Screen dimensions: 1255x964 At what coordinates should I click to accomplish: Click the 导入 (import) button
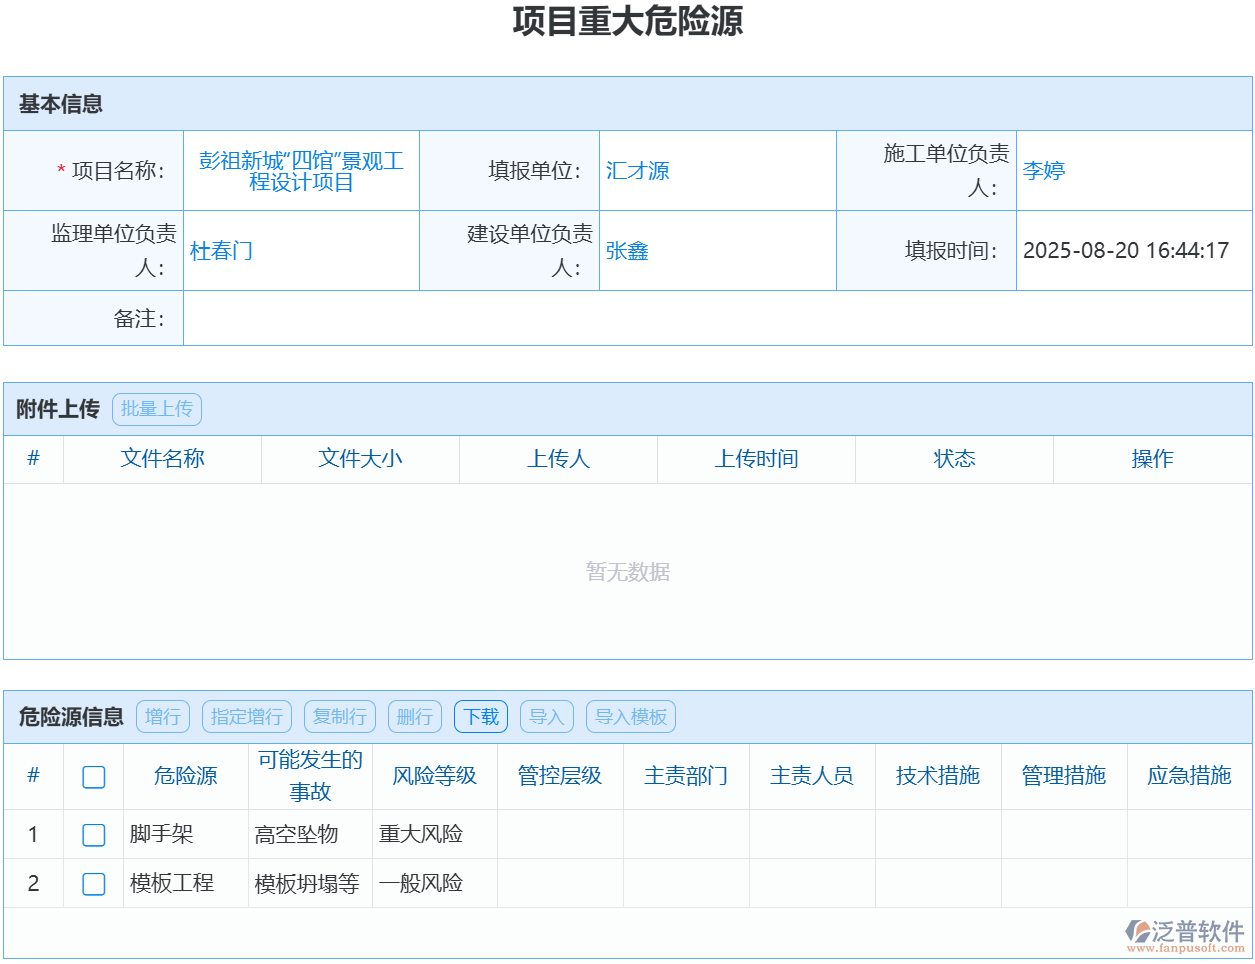(x=547, y=716)
